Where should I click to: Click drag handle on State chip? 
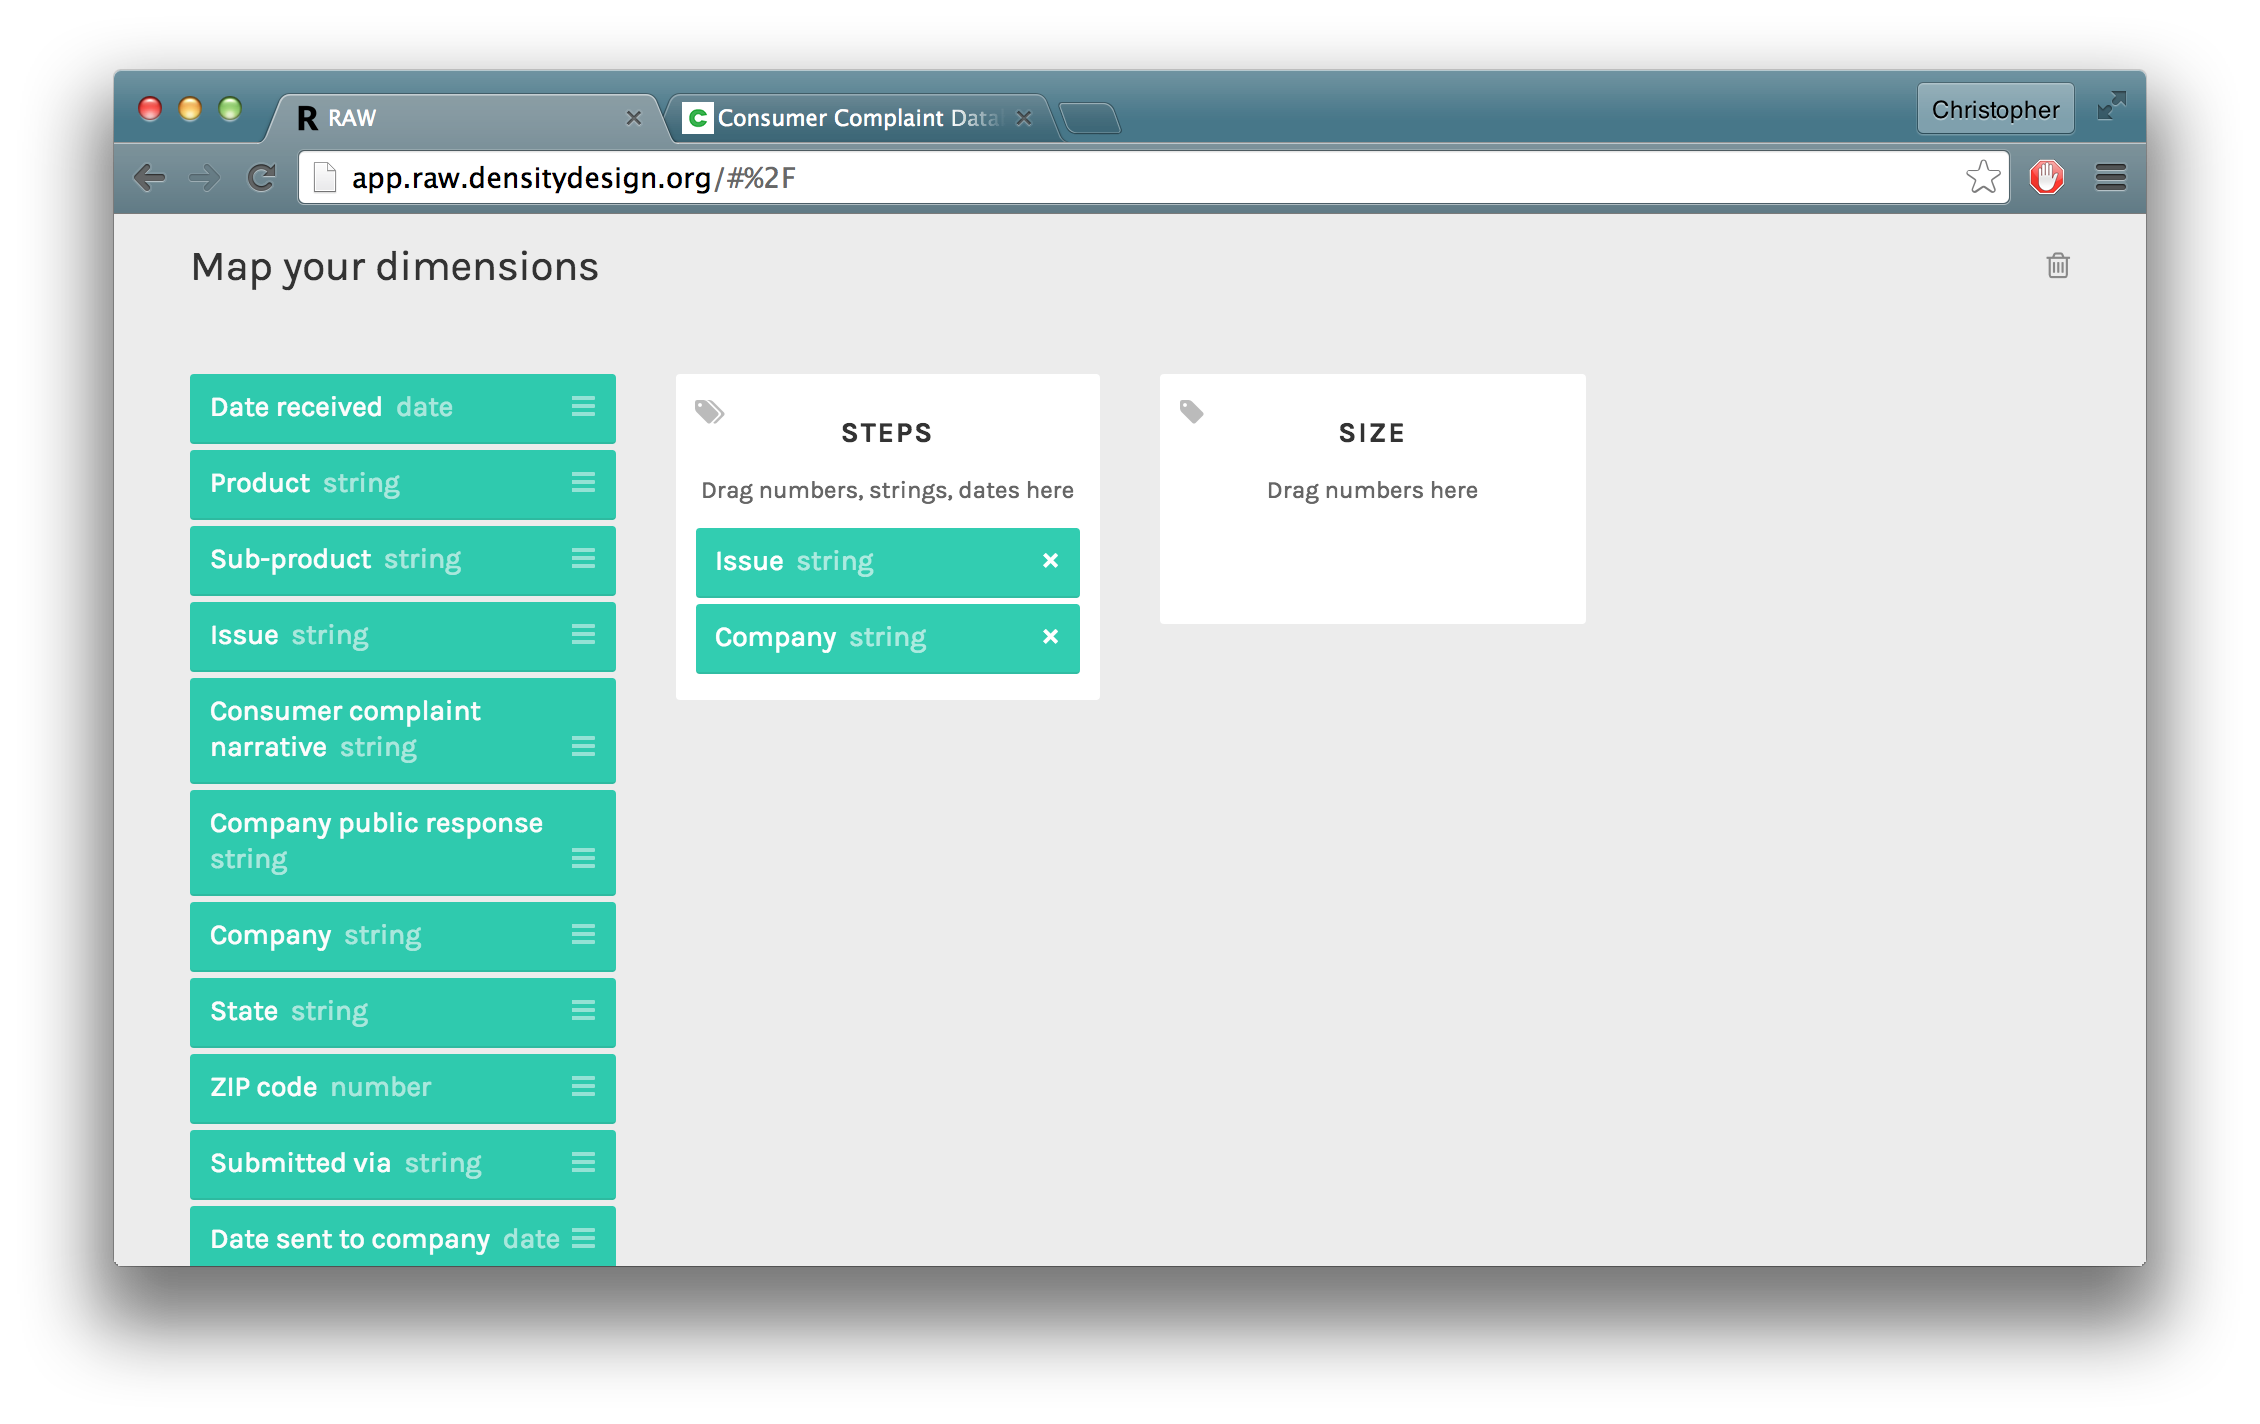583,1011
